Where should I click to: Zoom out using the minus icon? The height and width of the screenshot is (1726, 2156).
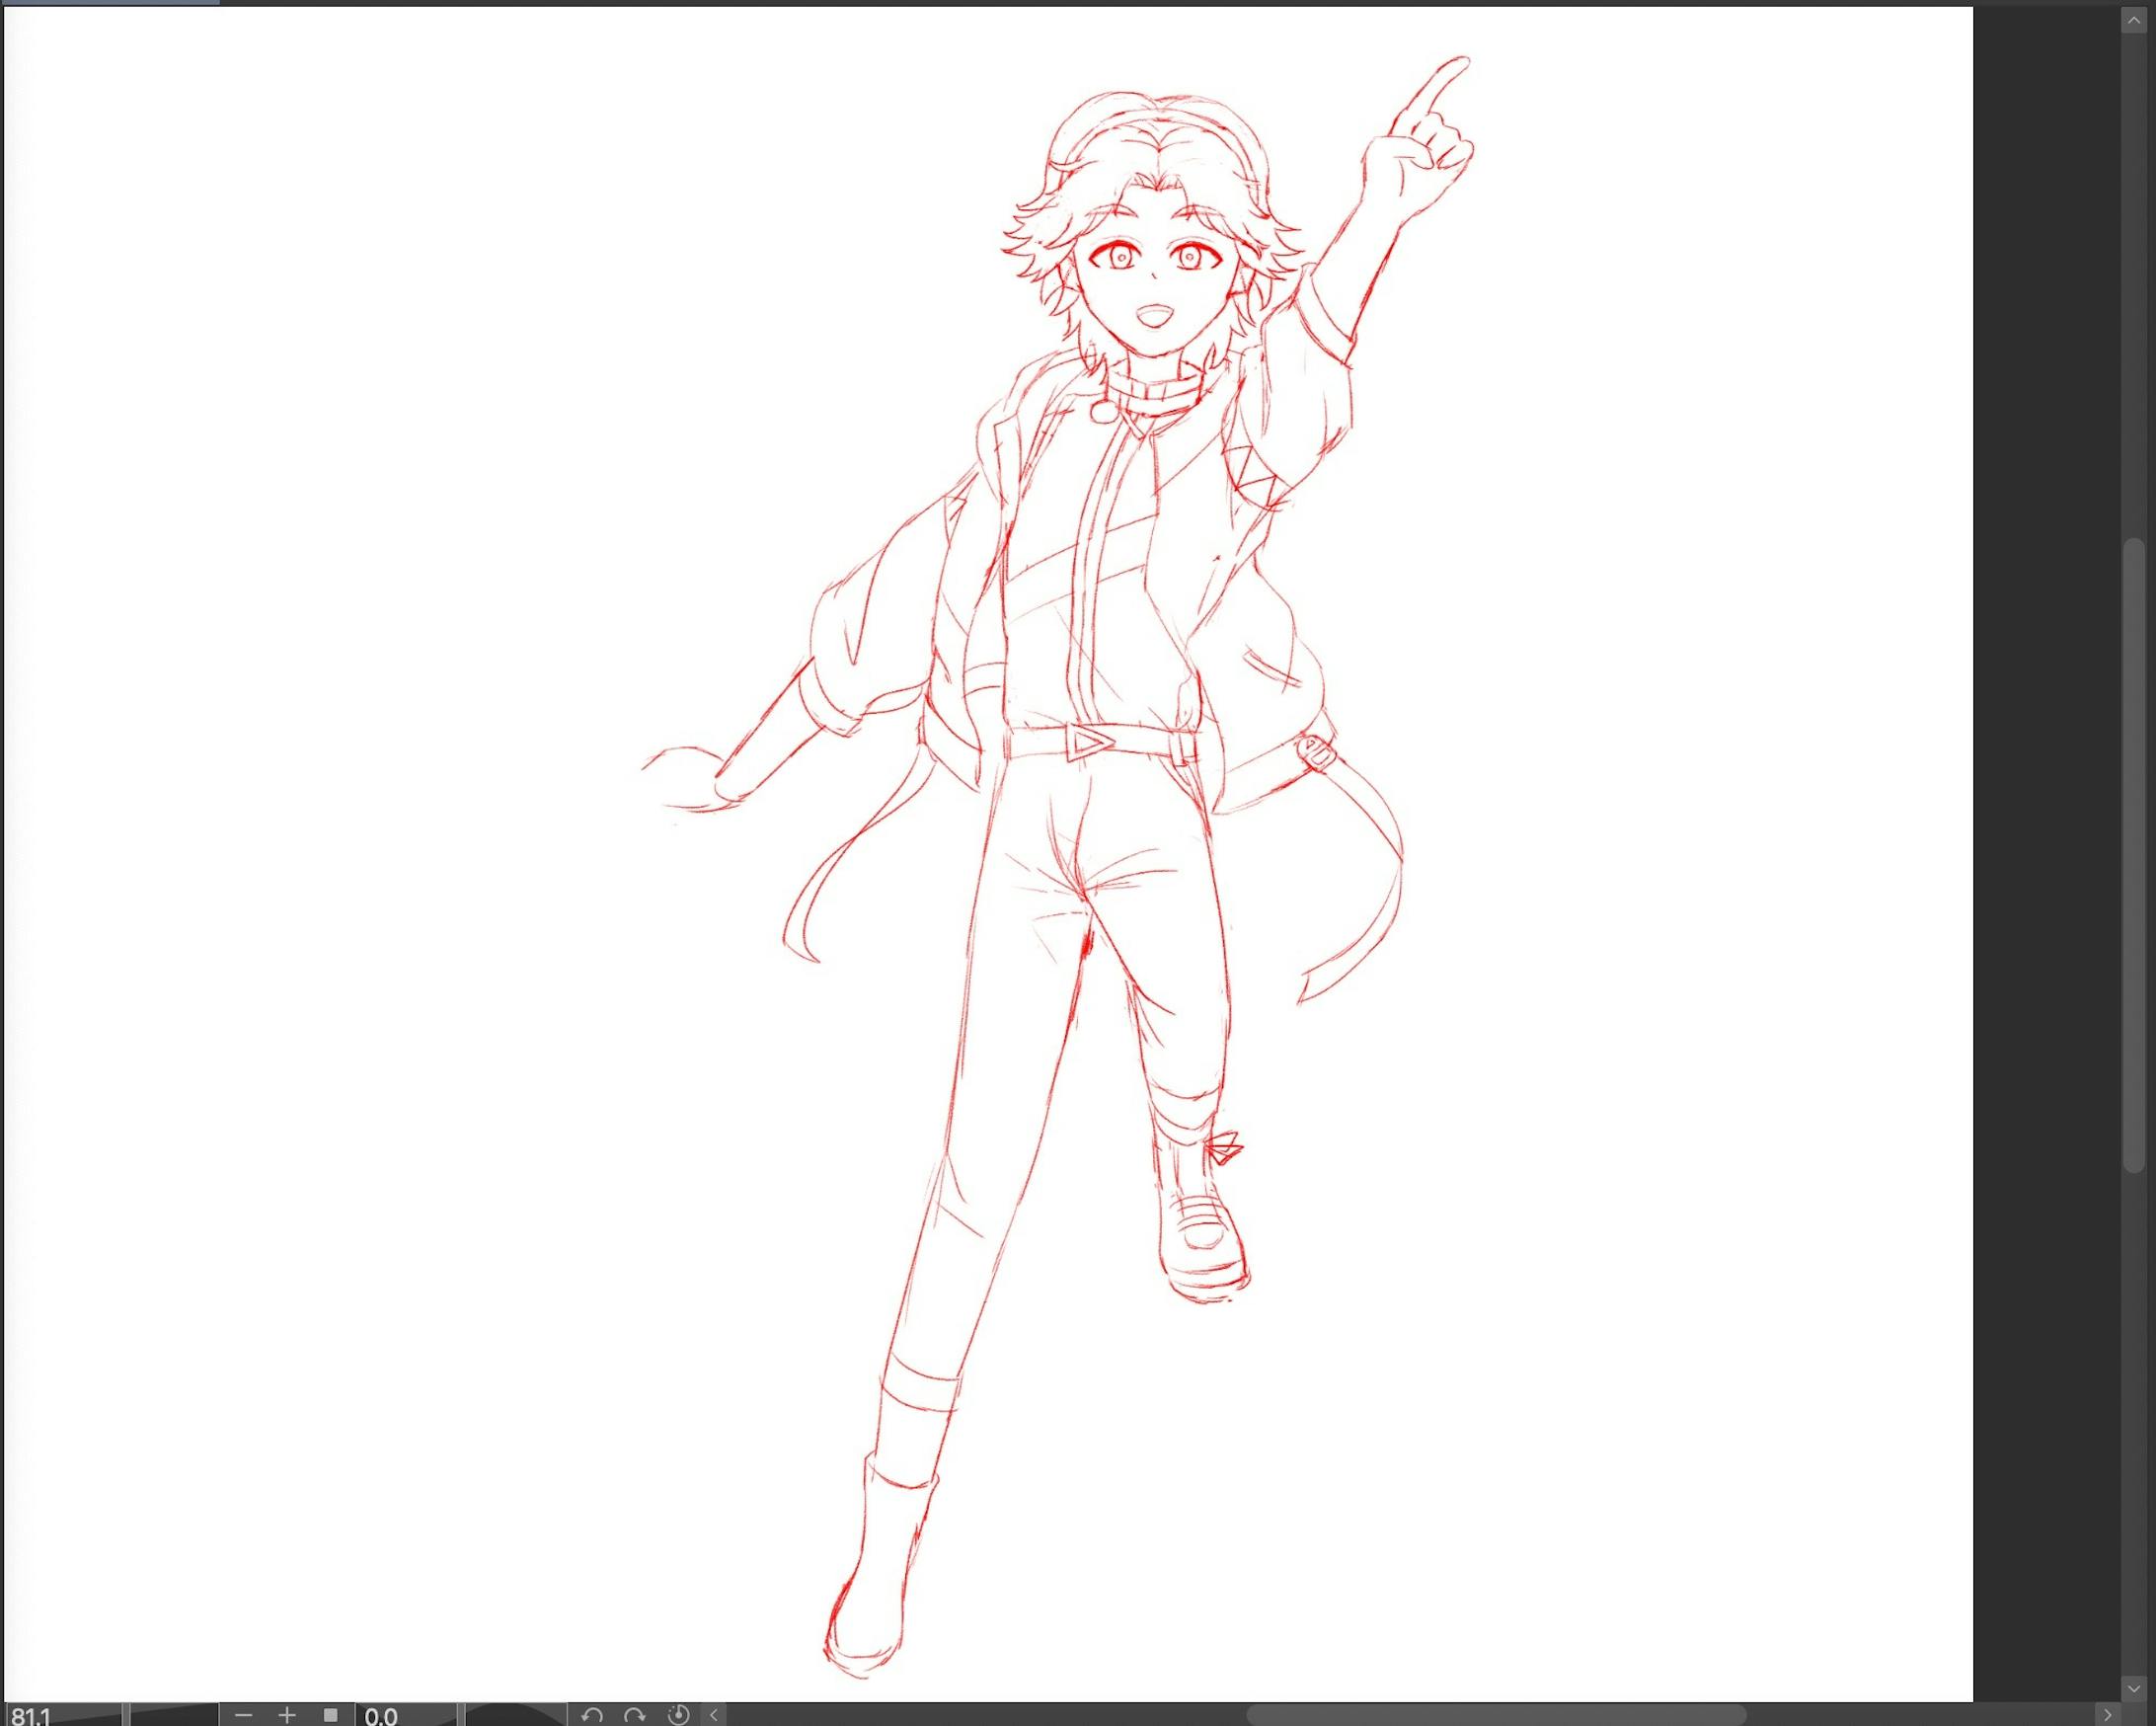tap(243, 1717)
